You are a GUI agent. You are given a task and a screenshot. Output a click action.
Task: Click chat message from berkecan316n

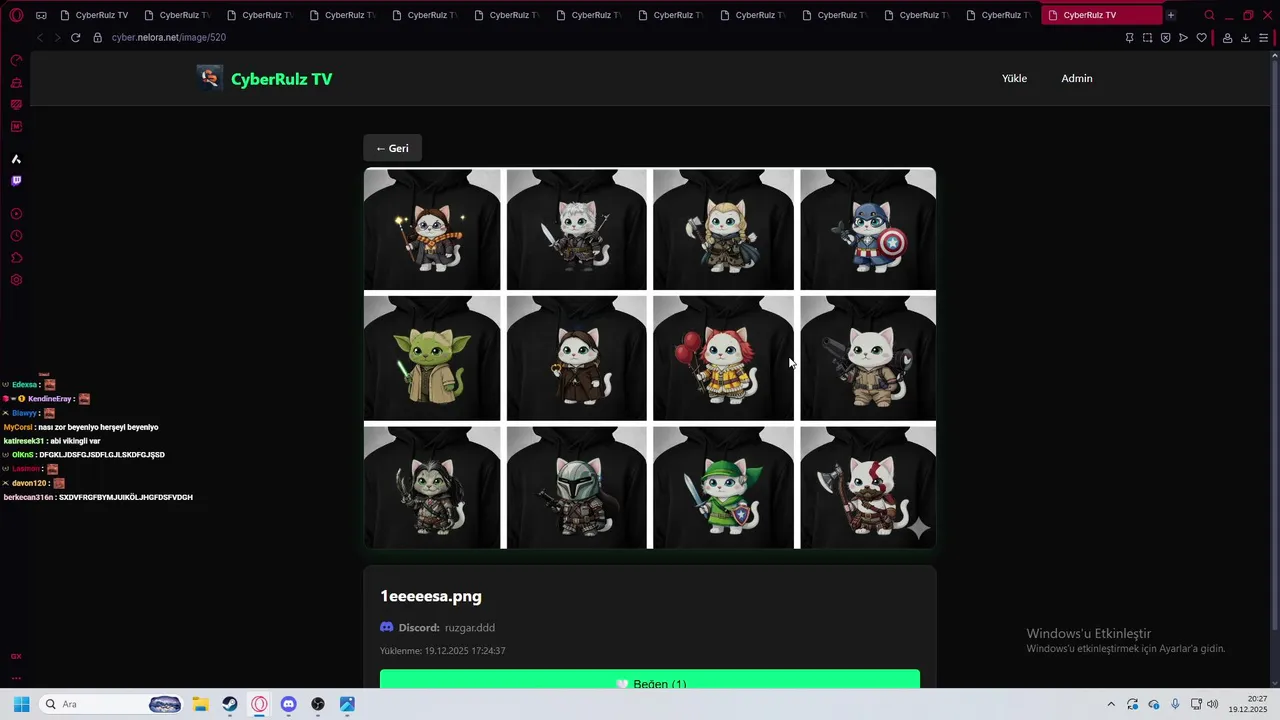[x=98, y=497]
